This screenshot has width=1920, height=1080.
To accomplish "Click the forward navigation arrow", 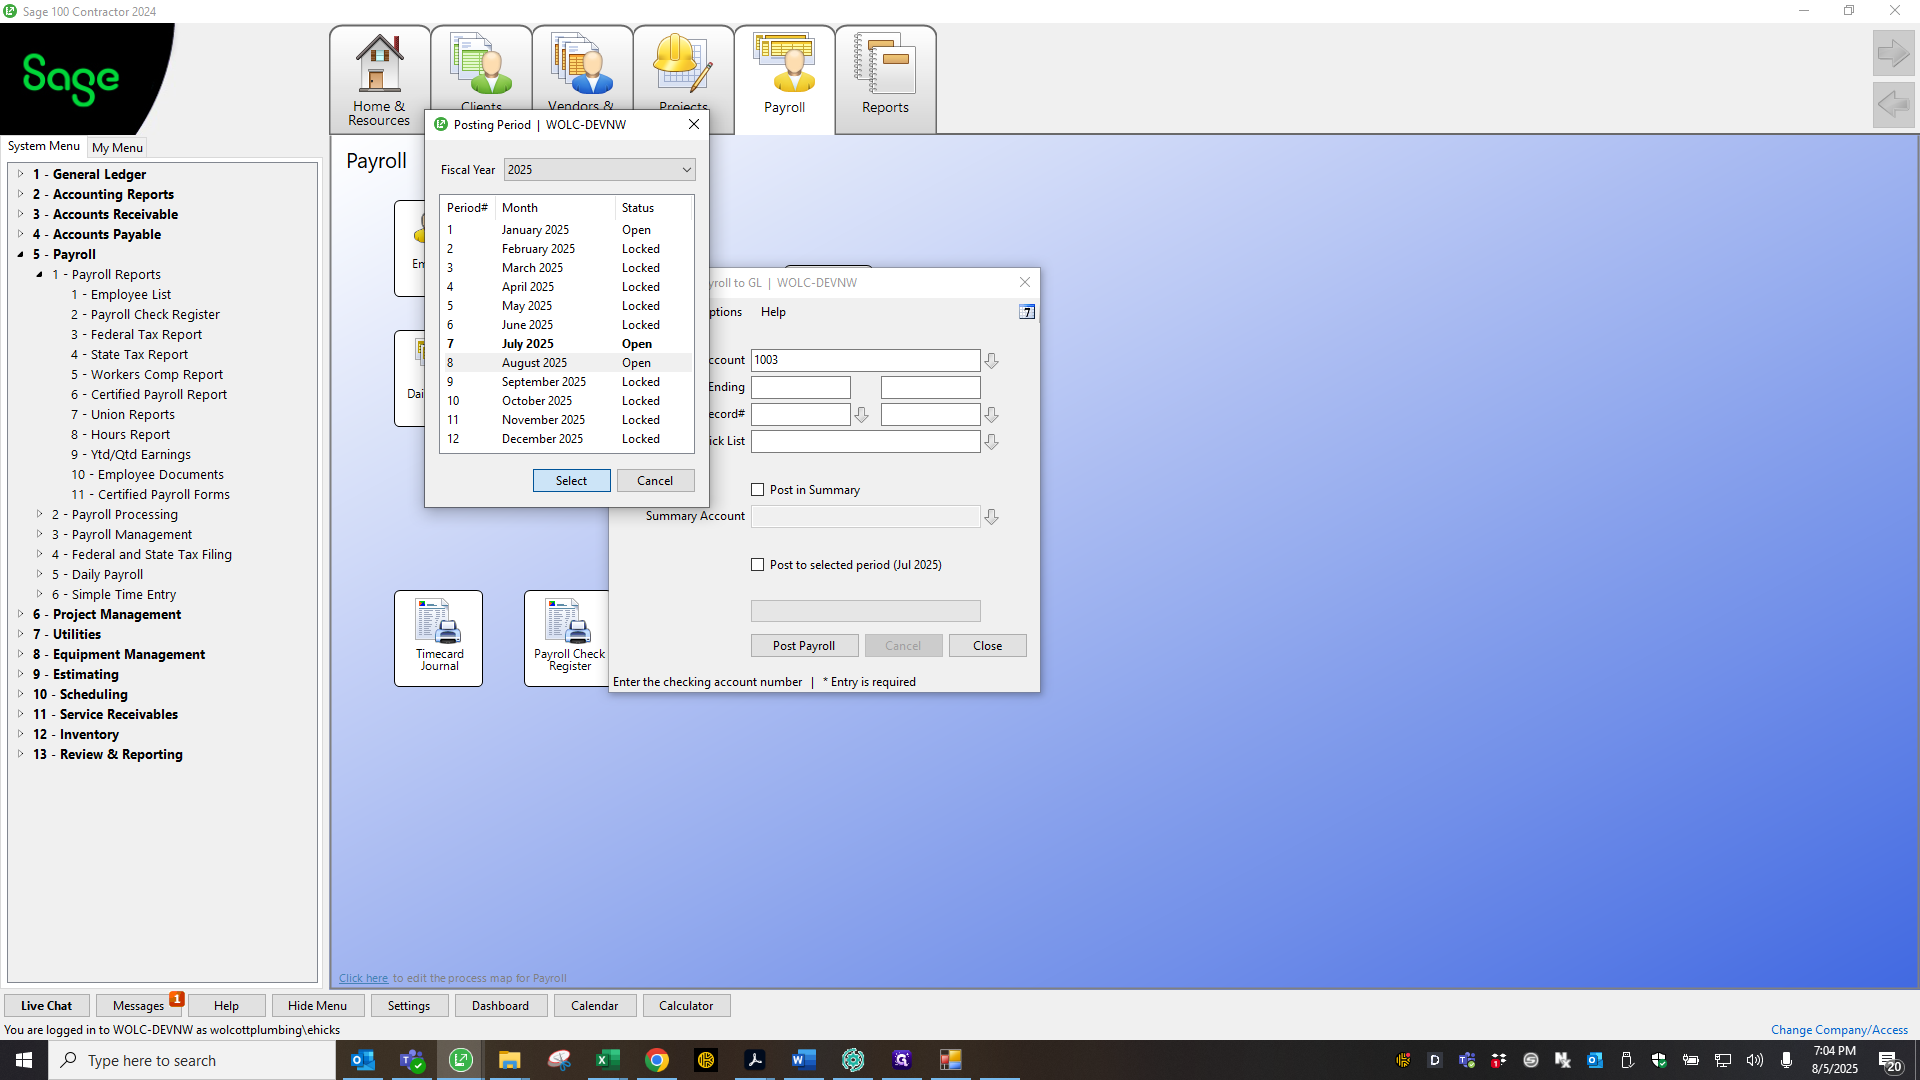I will pyautogui.click(x=1893, y=53).
